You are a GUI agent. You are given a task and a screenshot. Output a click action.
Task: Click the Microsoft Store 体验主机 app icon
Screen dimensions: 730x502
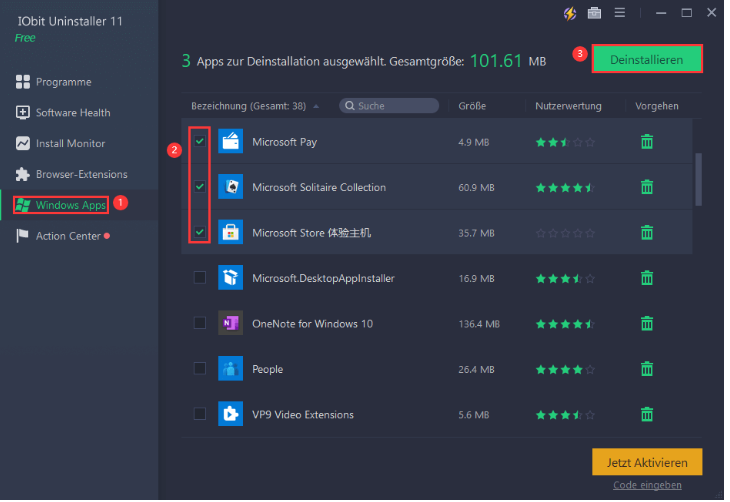point(230,232)
